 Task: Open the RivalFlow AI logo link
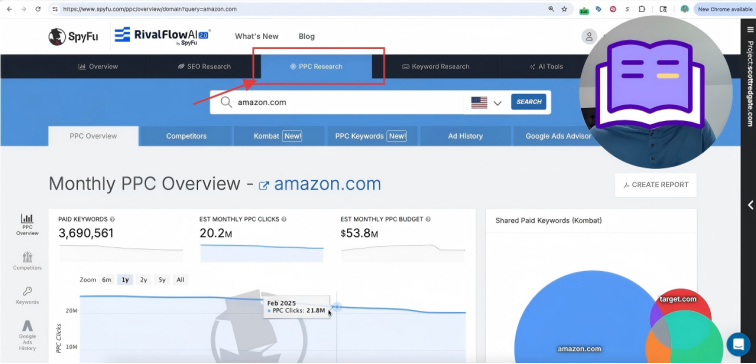pos(162,36)
